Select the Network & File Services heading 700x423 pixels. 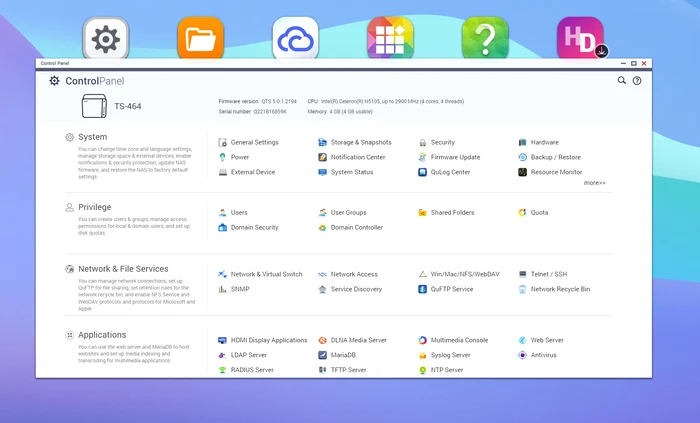coord(123,269)
